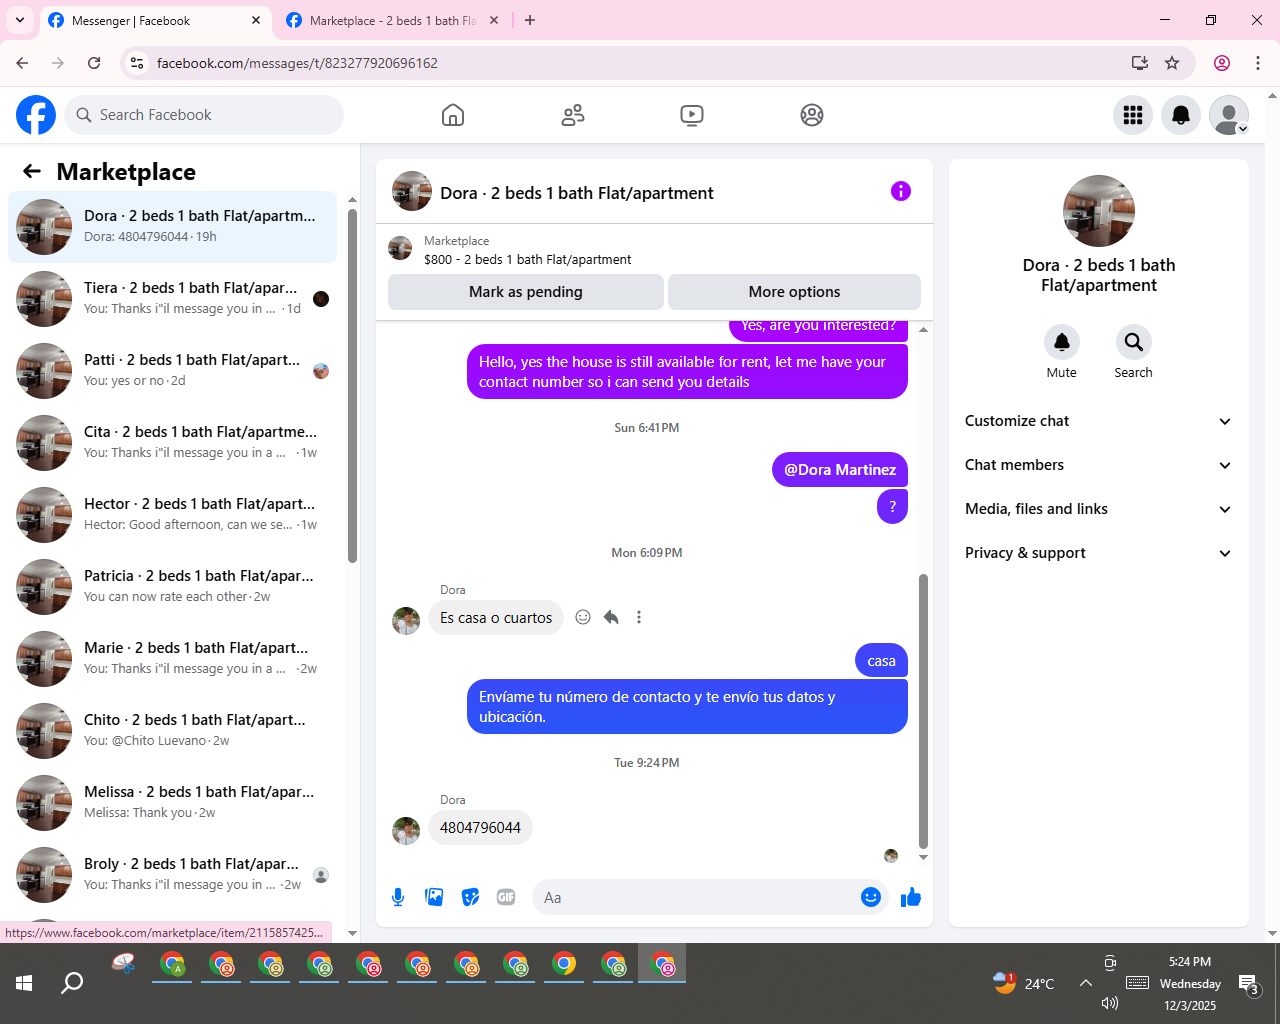1280x1024 pixels.
Task: Click the address bar URL
Action: pos(297,63)
